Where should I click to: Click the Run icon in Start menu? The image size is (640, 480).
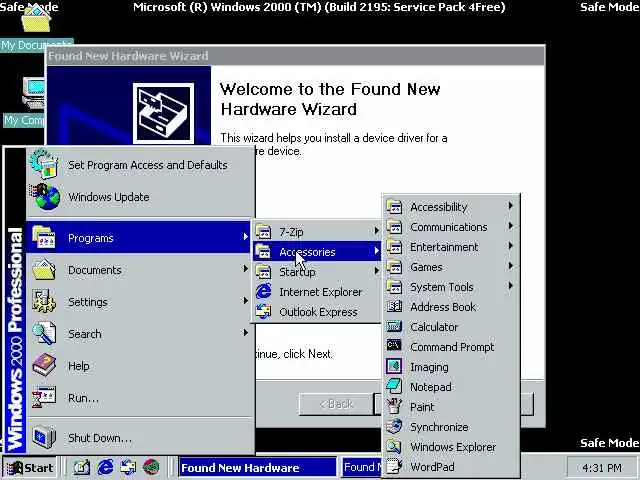tap(44, 398)
